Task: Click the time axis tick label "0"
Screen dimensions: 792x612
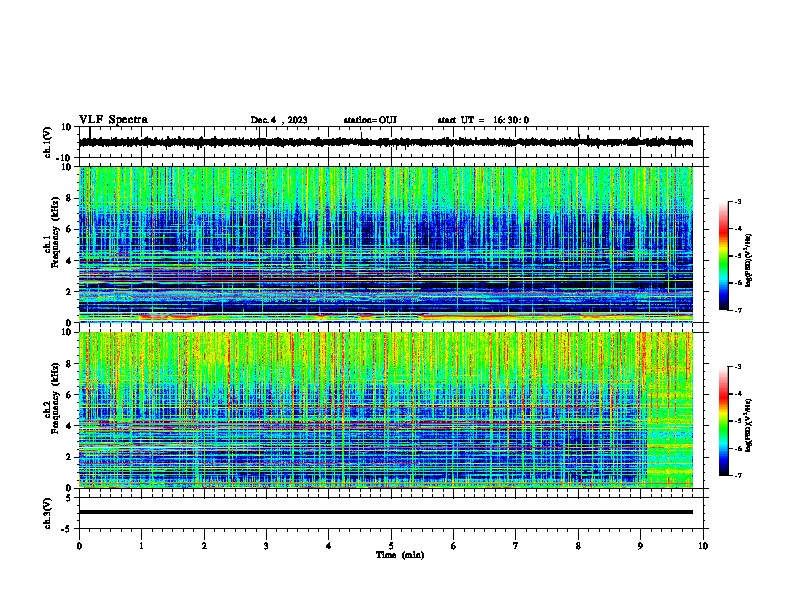Action: (79, 546)
